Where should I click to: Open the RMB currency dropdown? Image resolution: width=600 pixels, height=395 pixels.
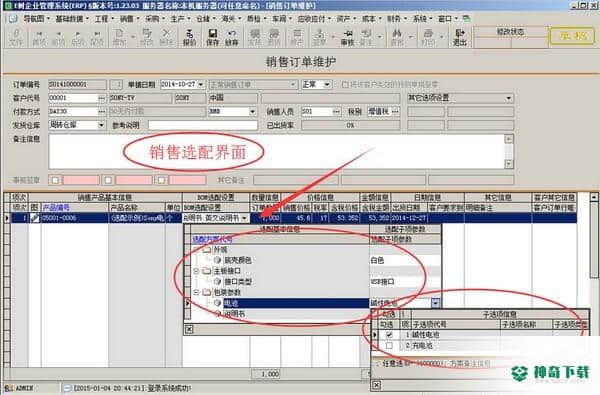(x=253, y=112)
